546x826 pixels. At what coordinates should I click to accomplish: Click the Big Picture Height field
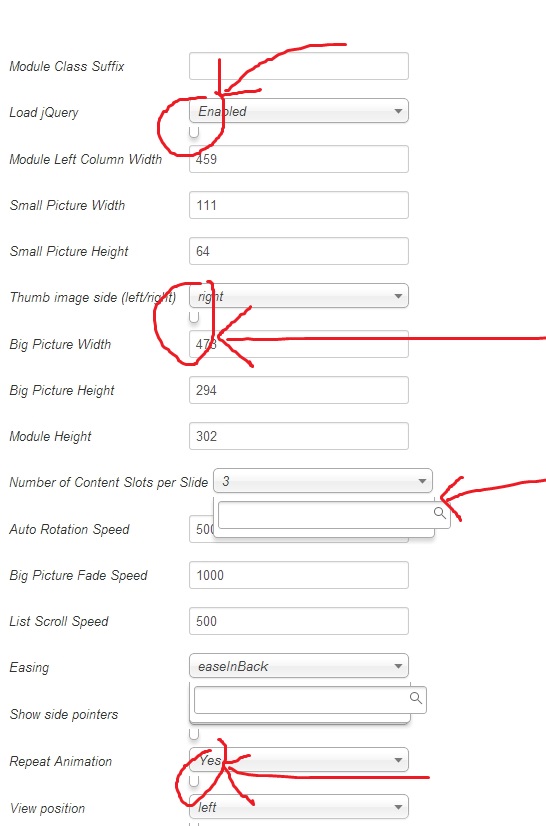click(x=299, y=390)
